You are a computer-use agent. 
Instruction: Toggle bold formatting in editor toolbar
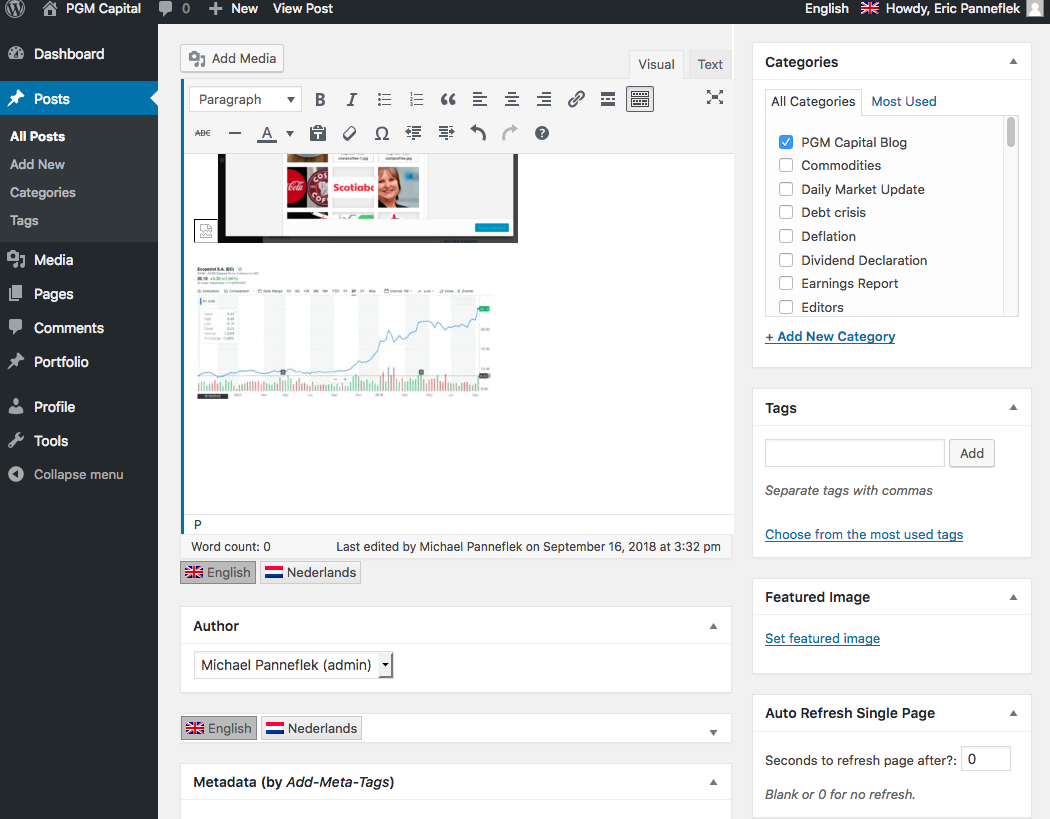tap(320, 99)
